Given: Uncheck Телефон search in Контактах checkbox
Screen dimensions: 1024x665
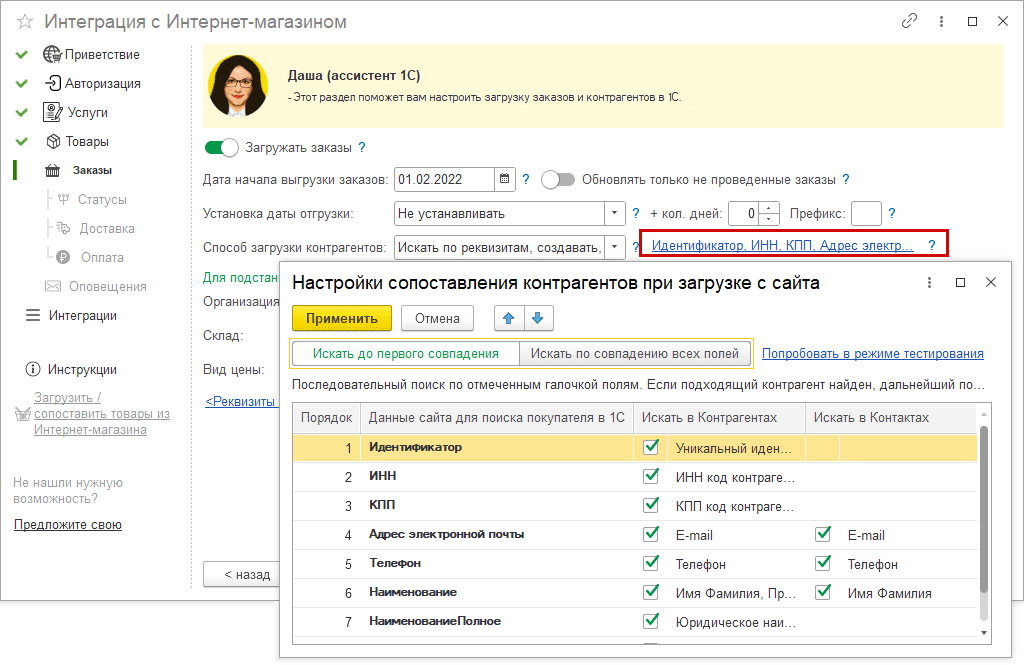Looking at the screenshot, I should click(x=823, y=564).
